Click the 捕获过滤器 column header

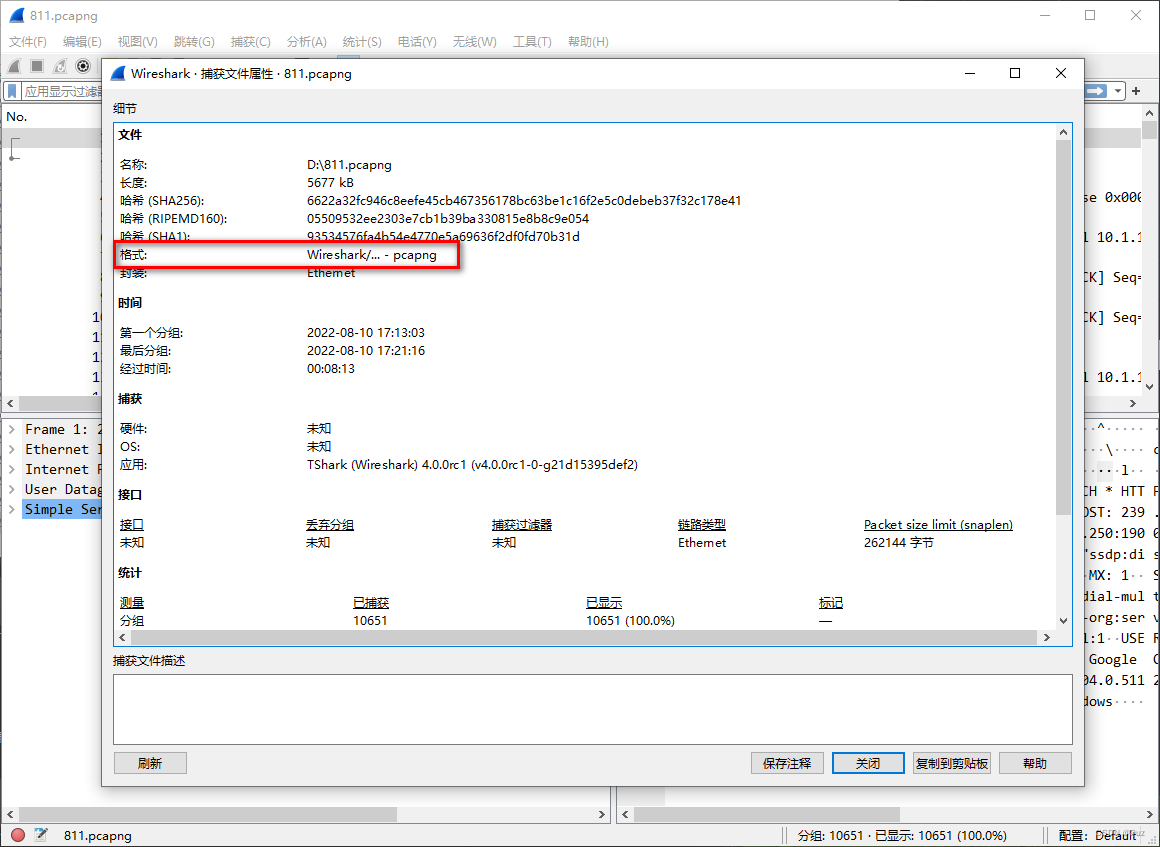(x=522, y=524)
